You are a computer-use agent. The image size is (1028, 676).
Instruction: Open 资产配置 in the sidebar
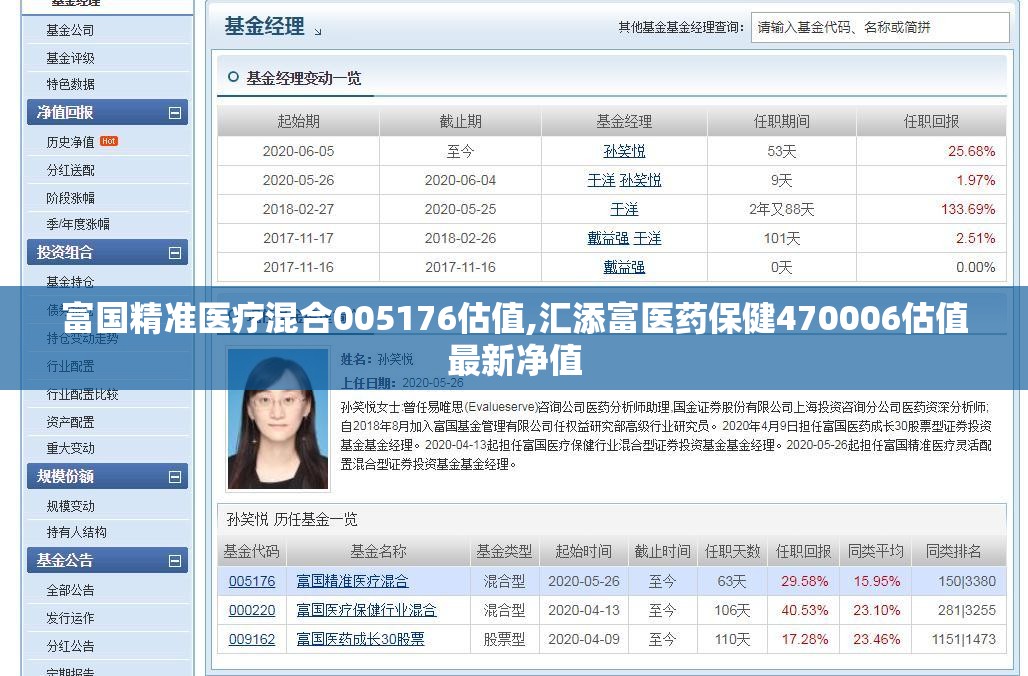pyautogui.click(x=70, y=422)
